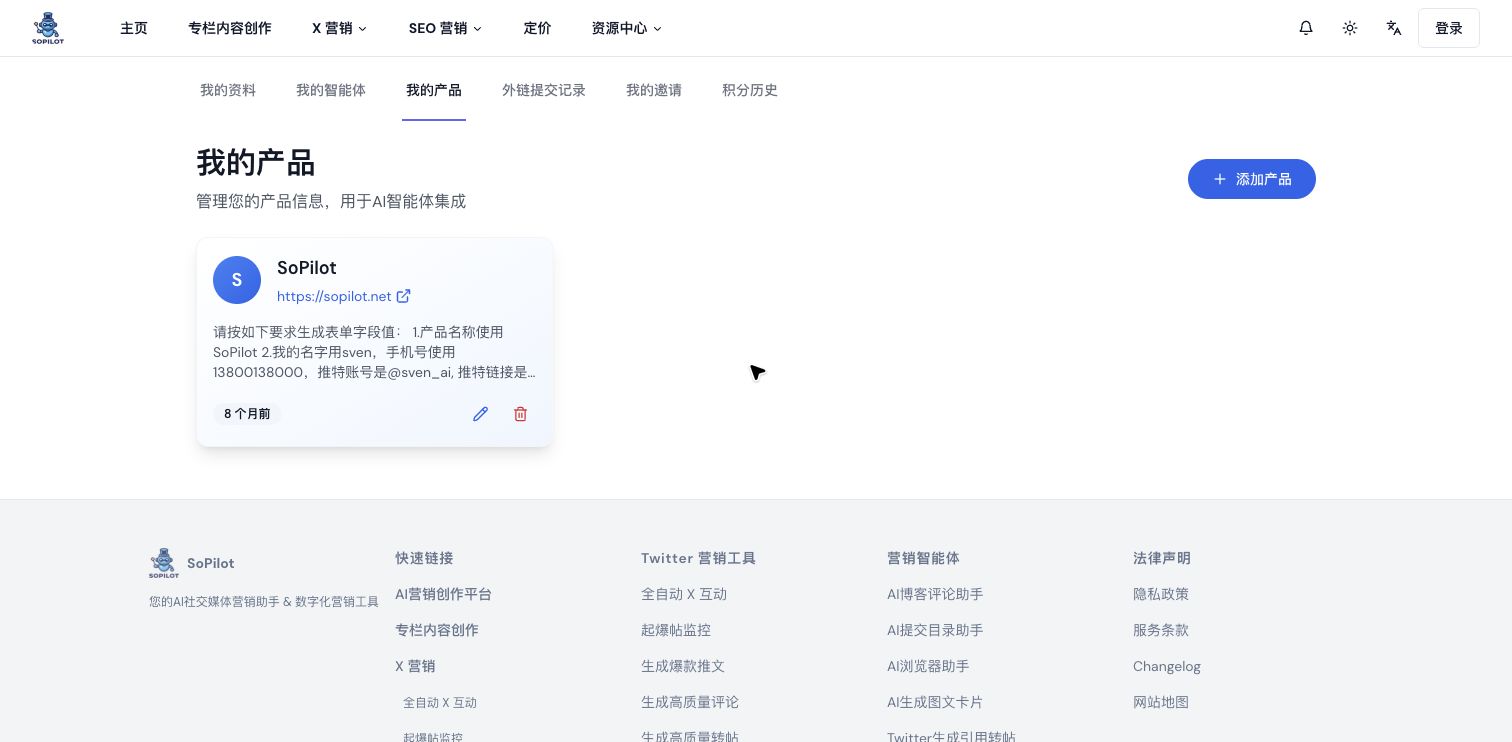
Task: Switch to the 我的智能体 tab
Action: click(331, 90)
